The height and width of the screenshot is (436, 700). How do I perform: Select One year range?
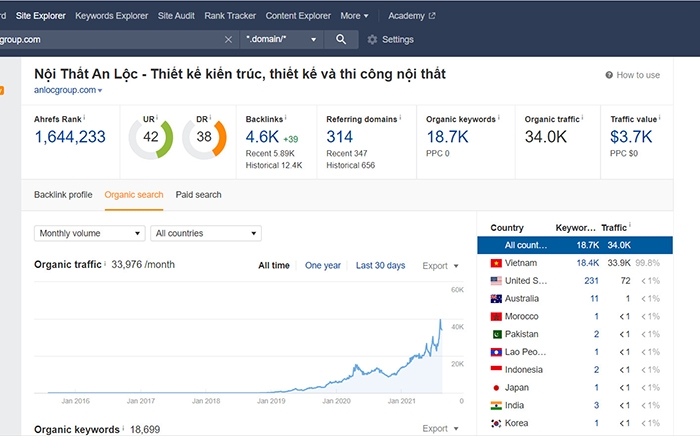323,266
